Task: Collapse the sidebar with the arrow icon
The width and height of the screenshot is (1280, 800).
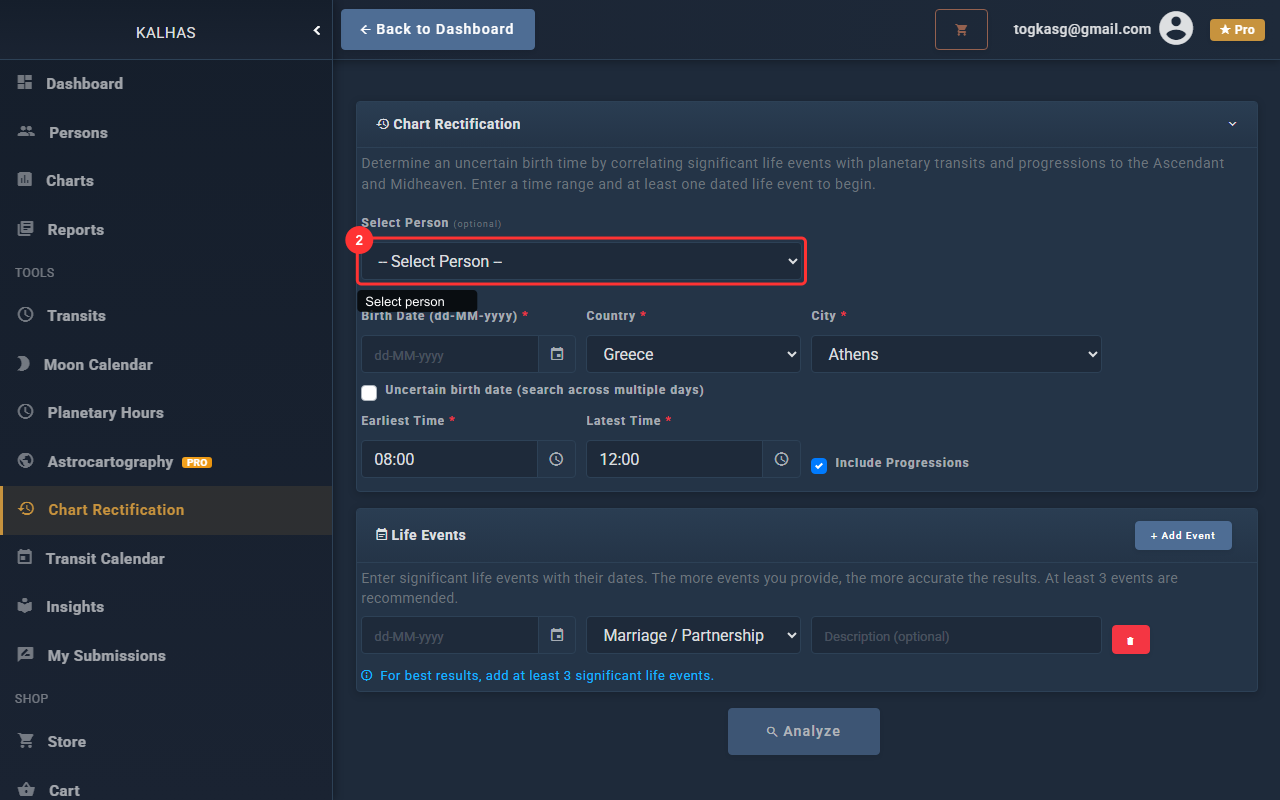Action: coord(317,31)
